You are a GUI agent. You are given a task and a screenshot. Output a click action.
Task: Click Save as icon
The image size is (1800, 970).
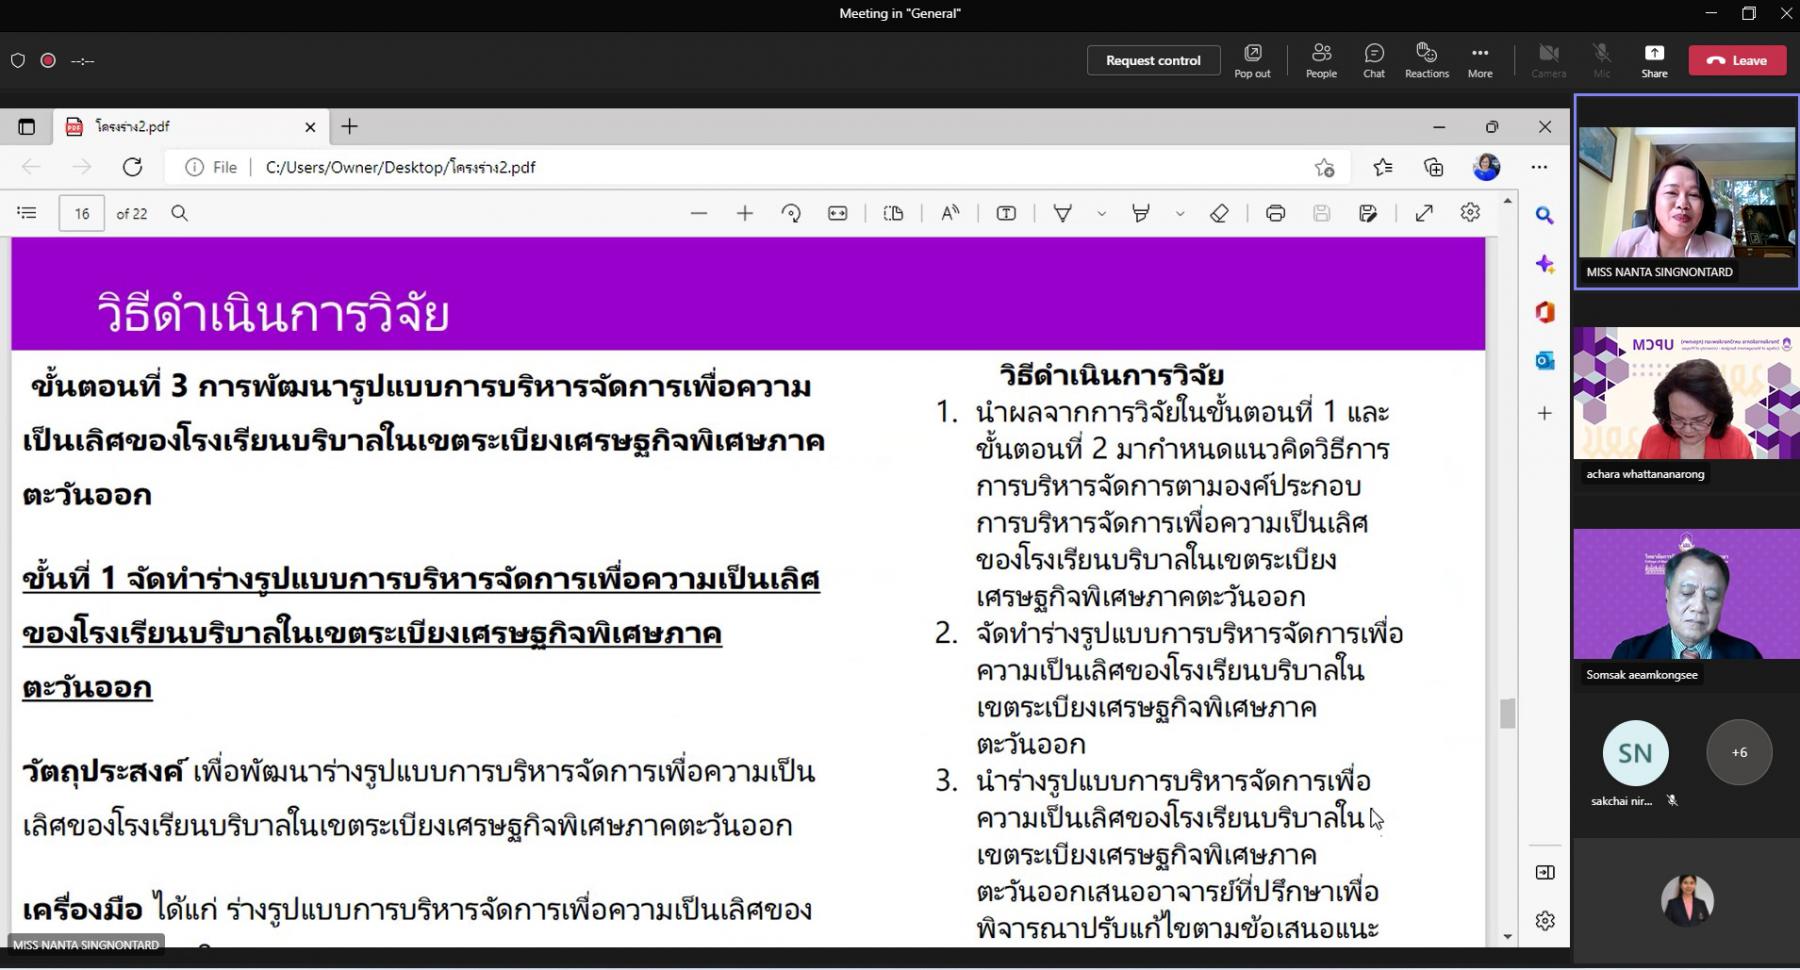point(1368,213)
